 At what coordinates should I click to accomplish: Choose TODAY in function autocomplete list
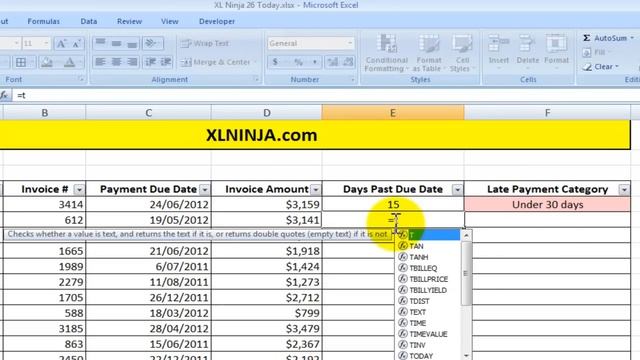[x=429, y=356]
